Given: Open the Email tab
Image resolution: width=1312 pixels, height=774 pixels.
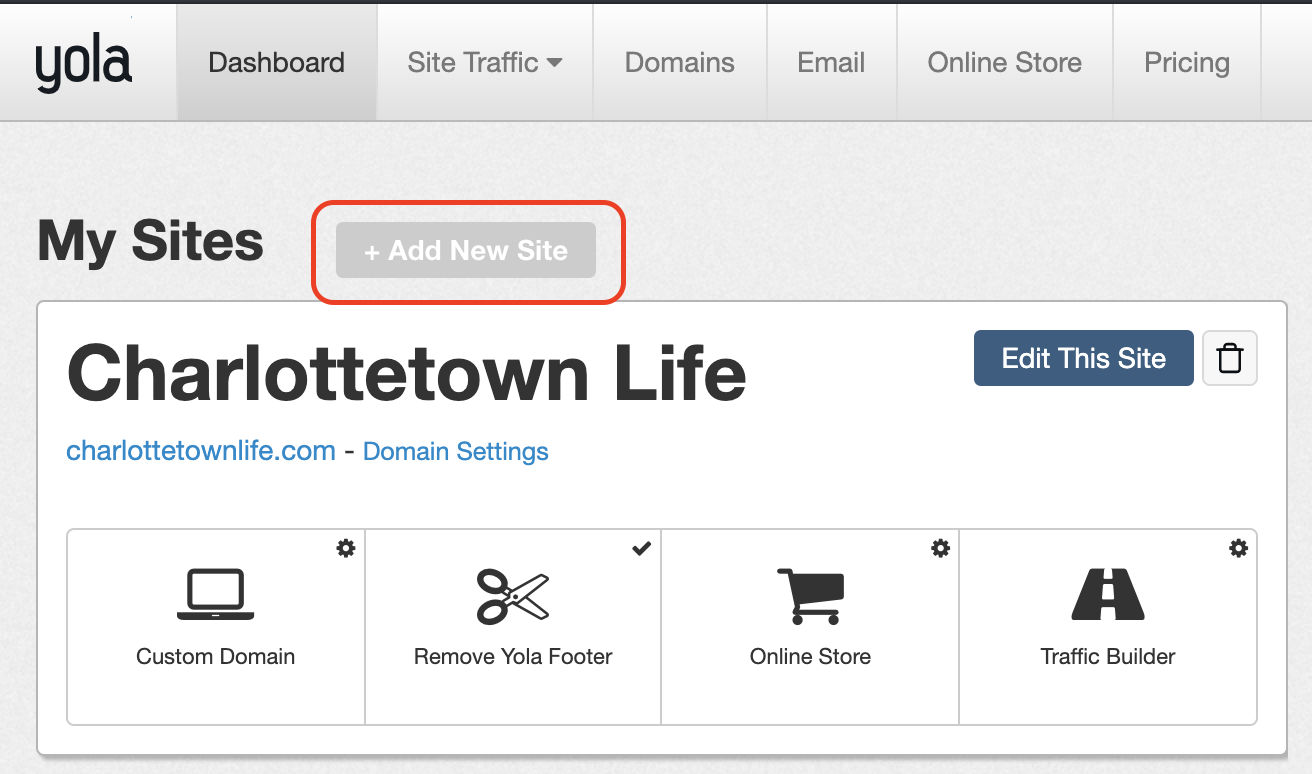Looking at the screenshot, I should coord(831,62).
